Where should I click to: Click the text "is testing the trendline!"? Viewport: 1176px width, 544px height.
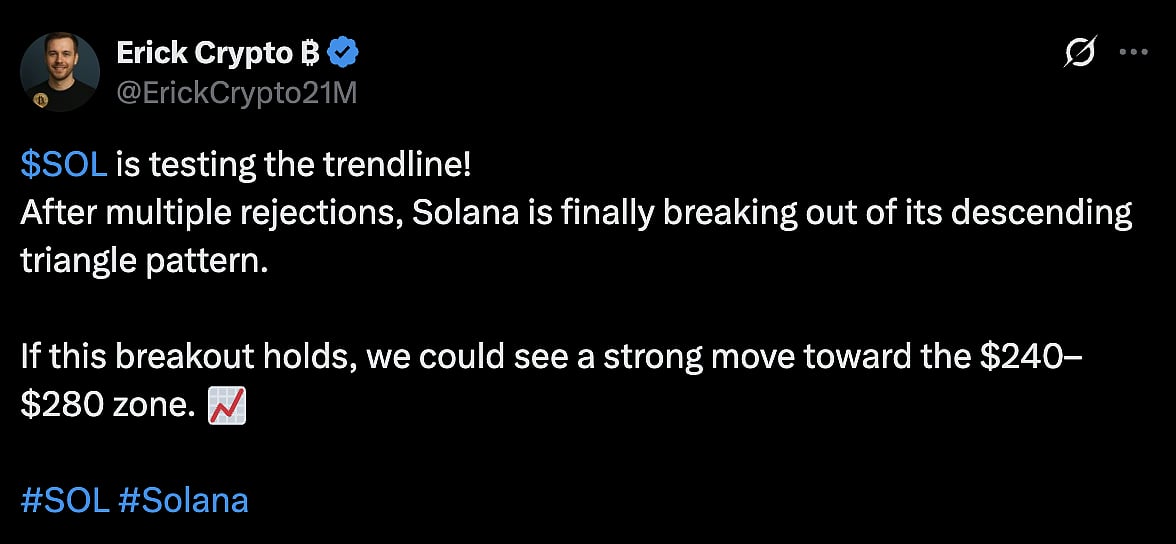pyautogui.click(x=292, y=165)
